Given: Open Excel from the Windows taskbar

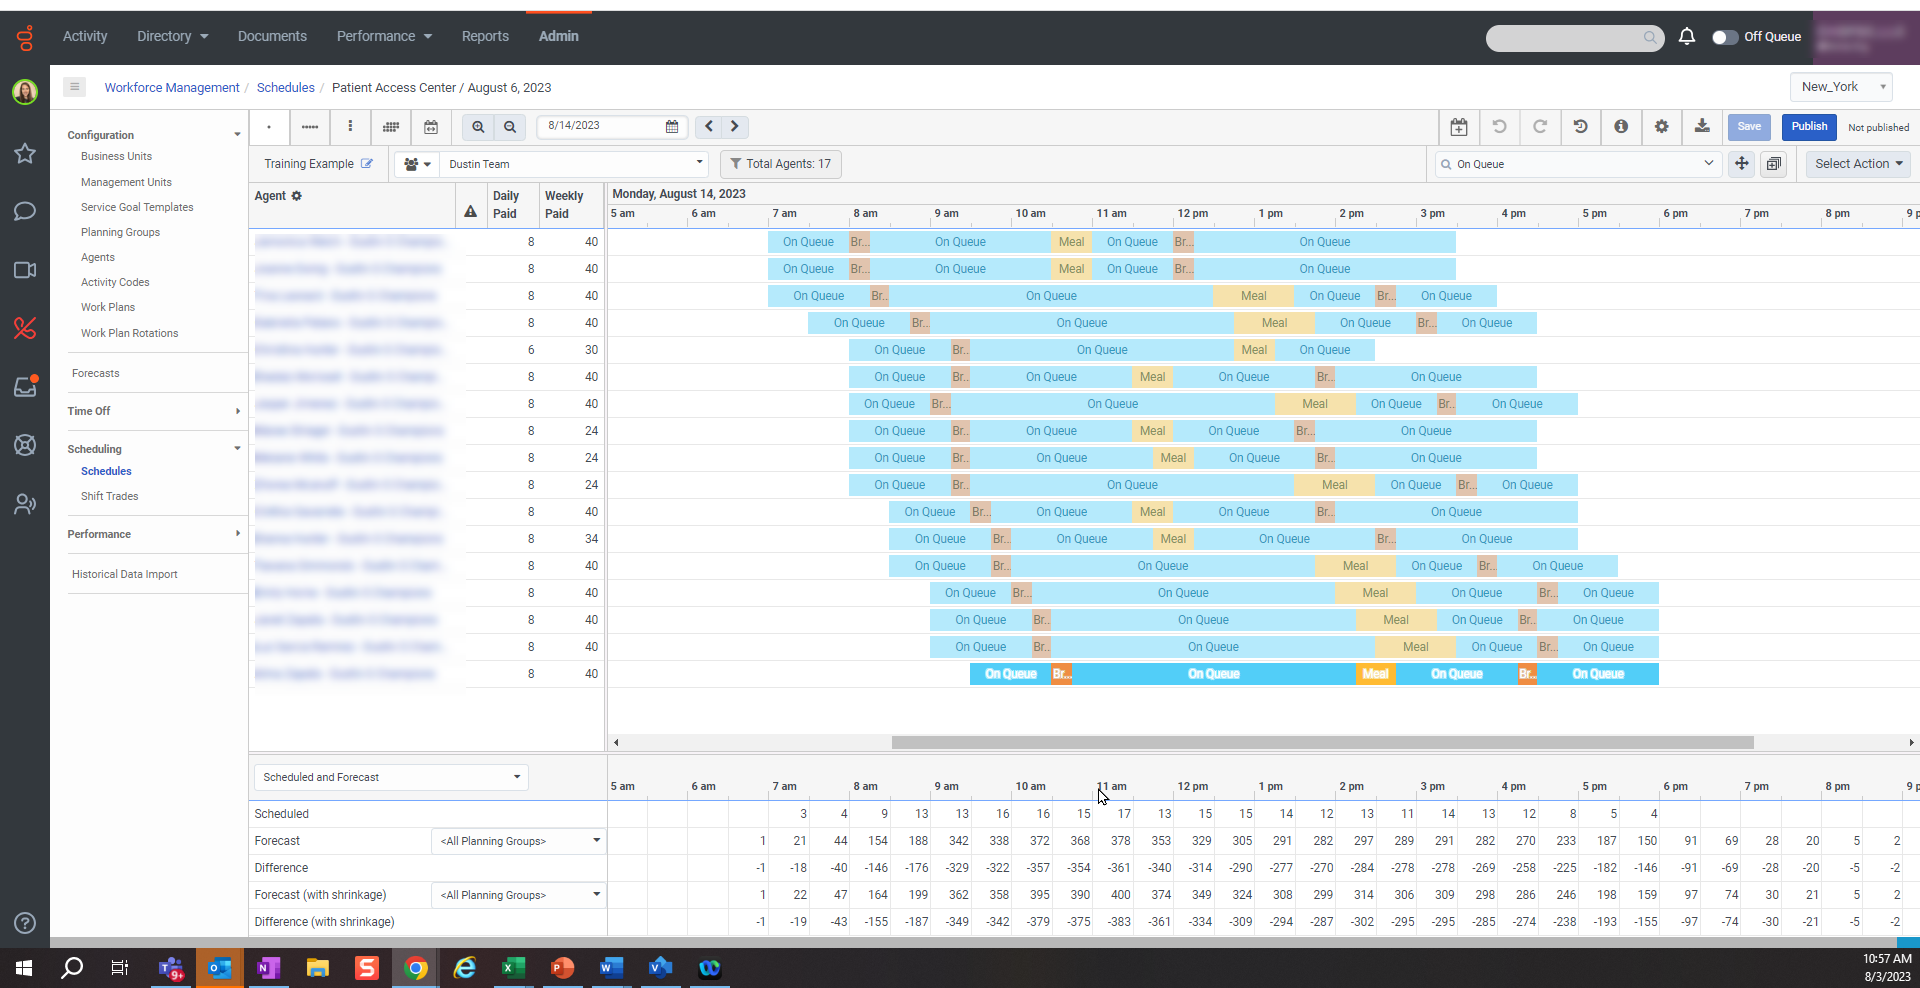Looking at the screenshot, I should 513,968.
